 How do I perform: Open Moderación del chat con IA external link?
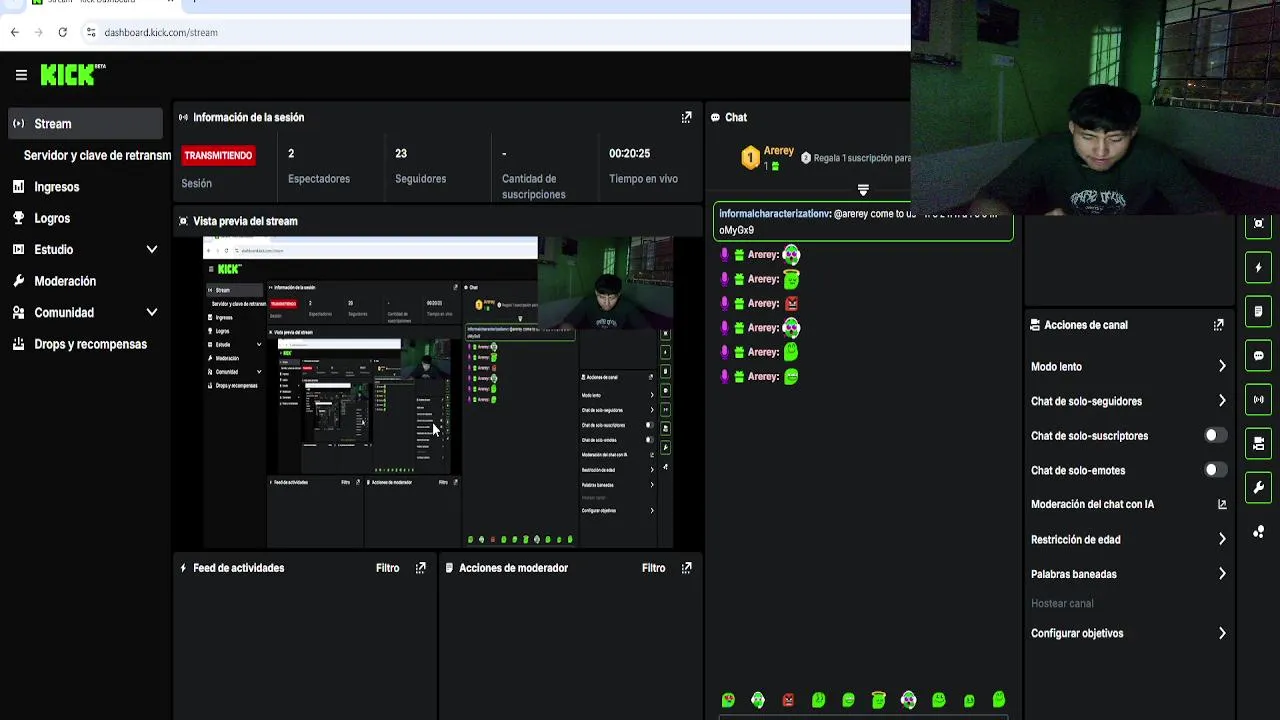point(1222,505)
